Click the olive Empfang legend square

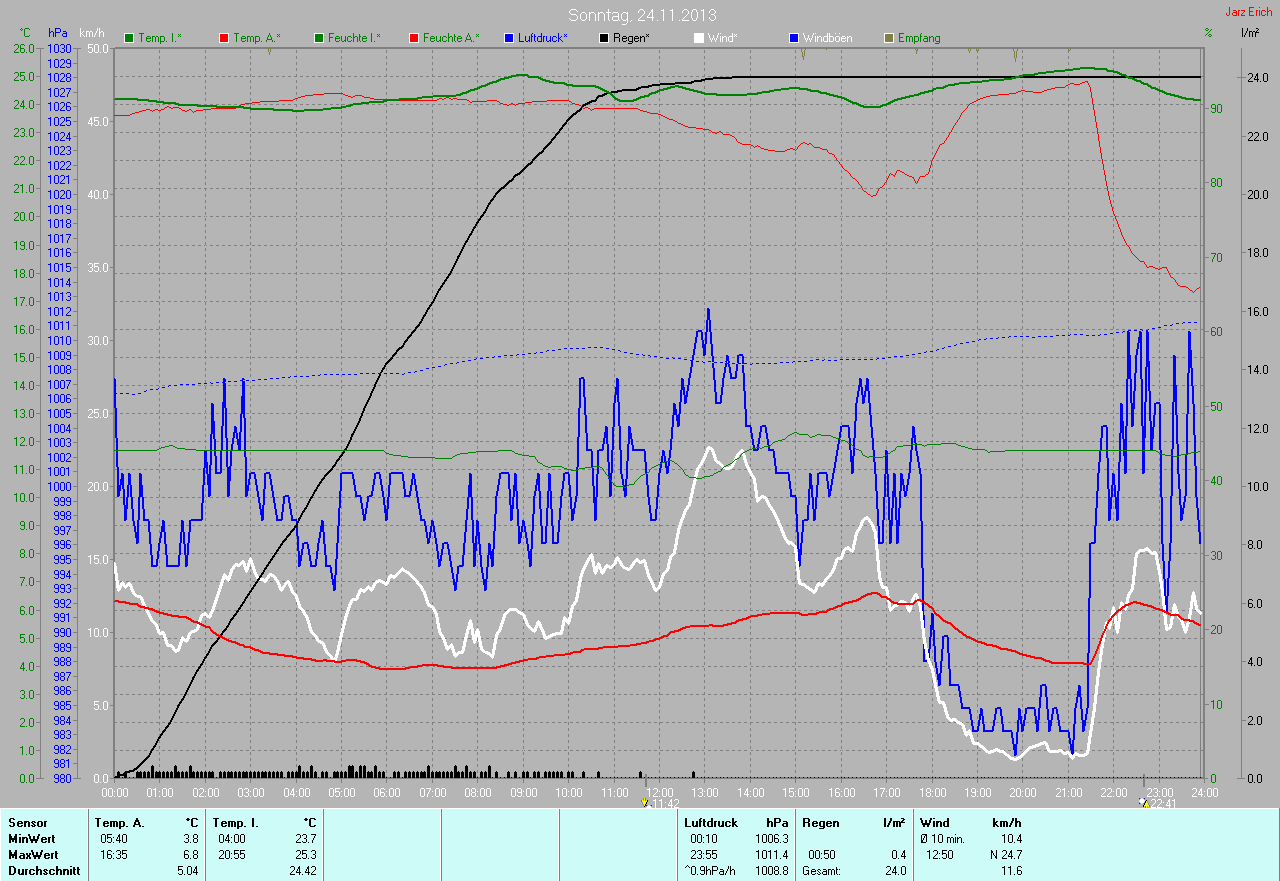(x=889, y=38)
